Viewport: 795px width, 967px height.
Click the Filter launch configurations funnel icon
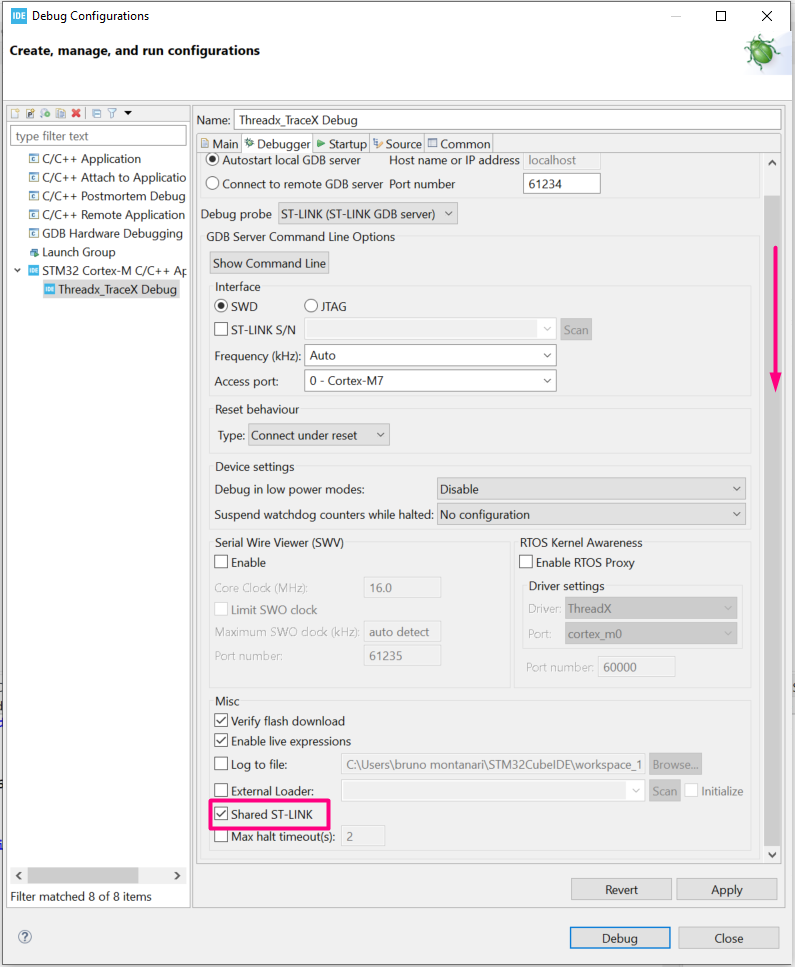pos(112,113)
